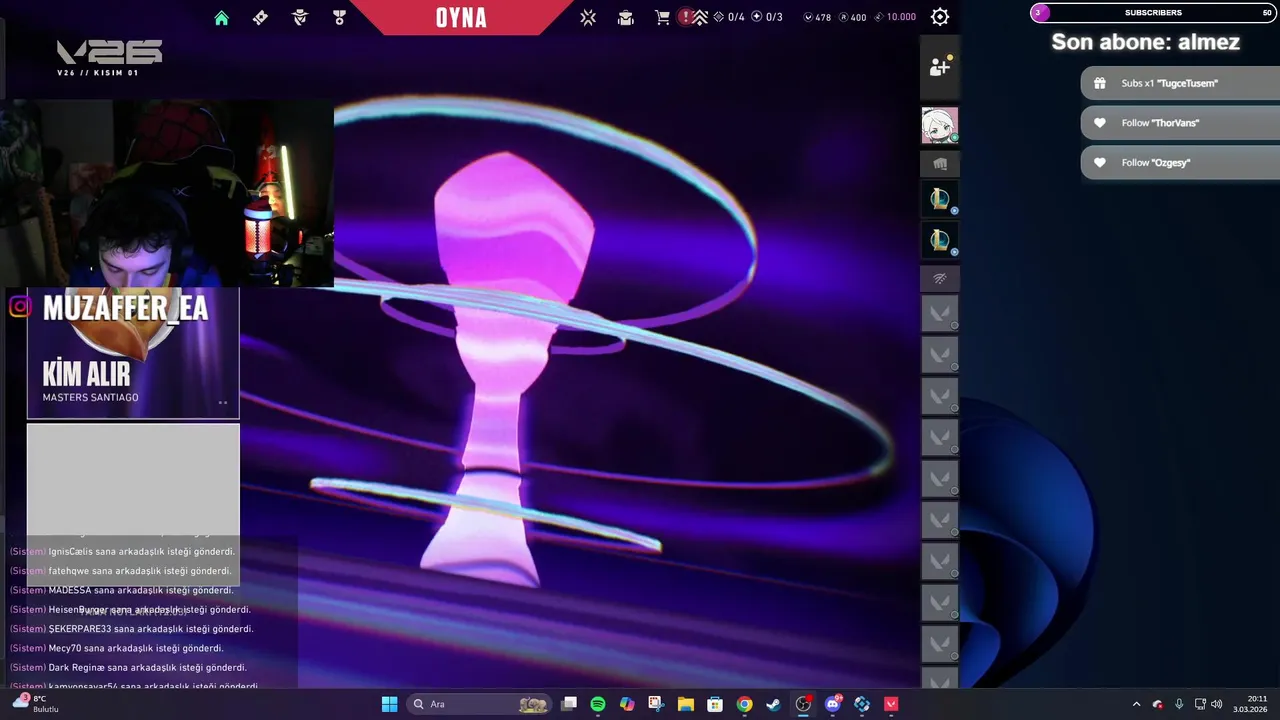
Task: Go to the Valorant home screen icon
Action: [x=222, y=18]
